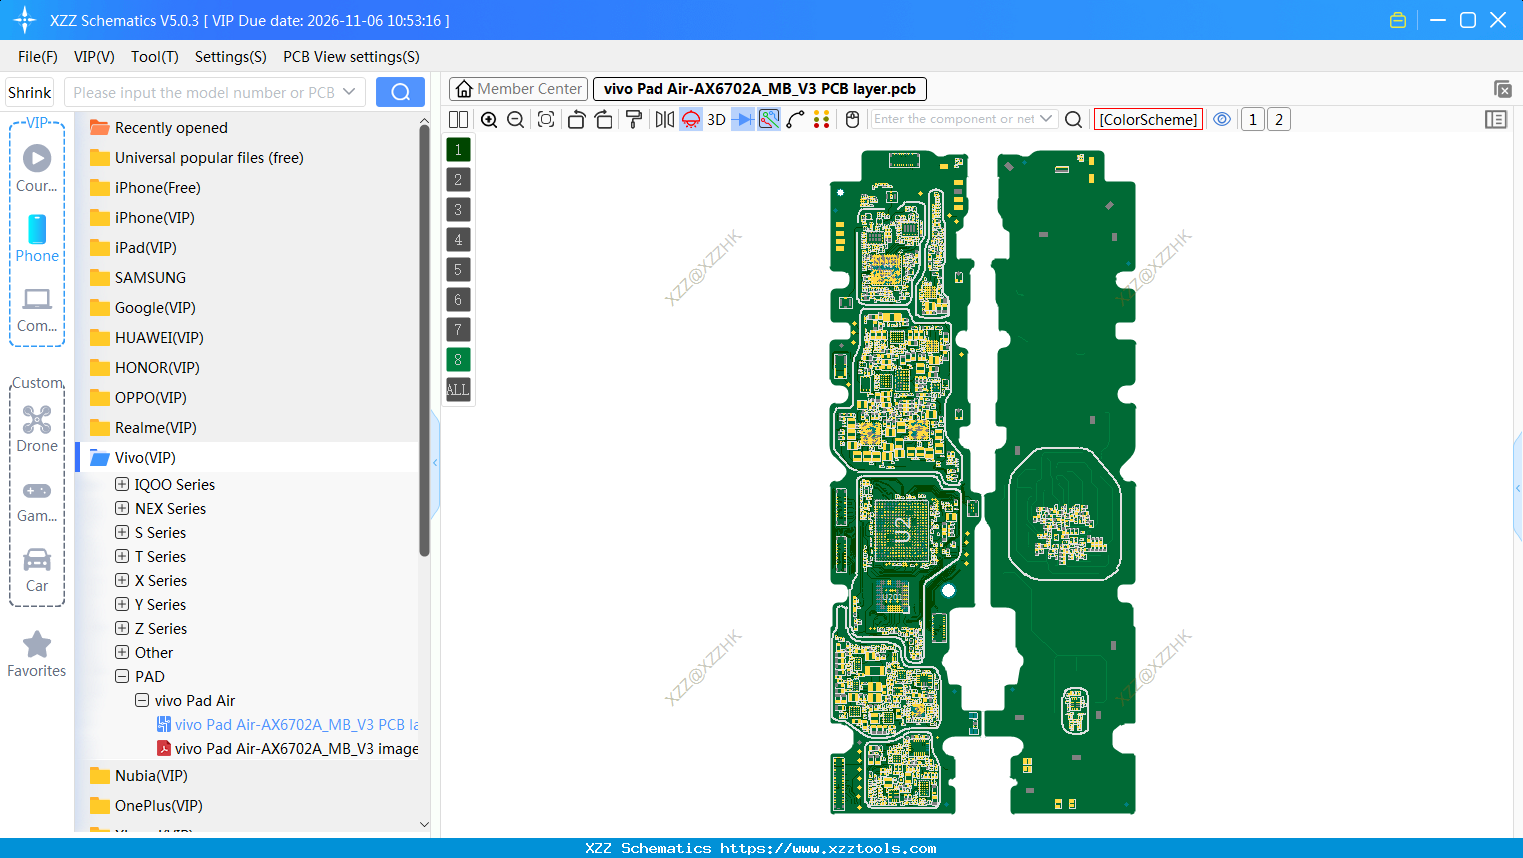Open the mouse settings tool in the toolbar

click(x=851, y=119)
